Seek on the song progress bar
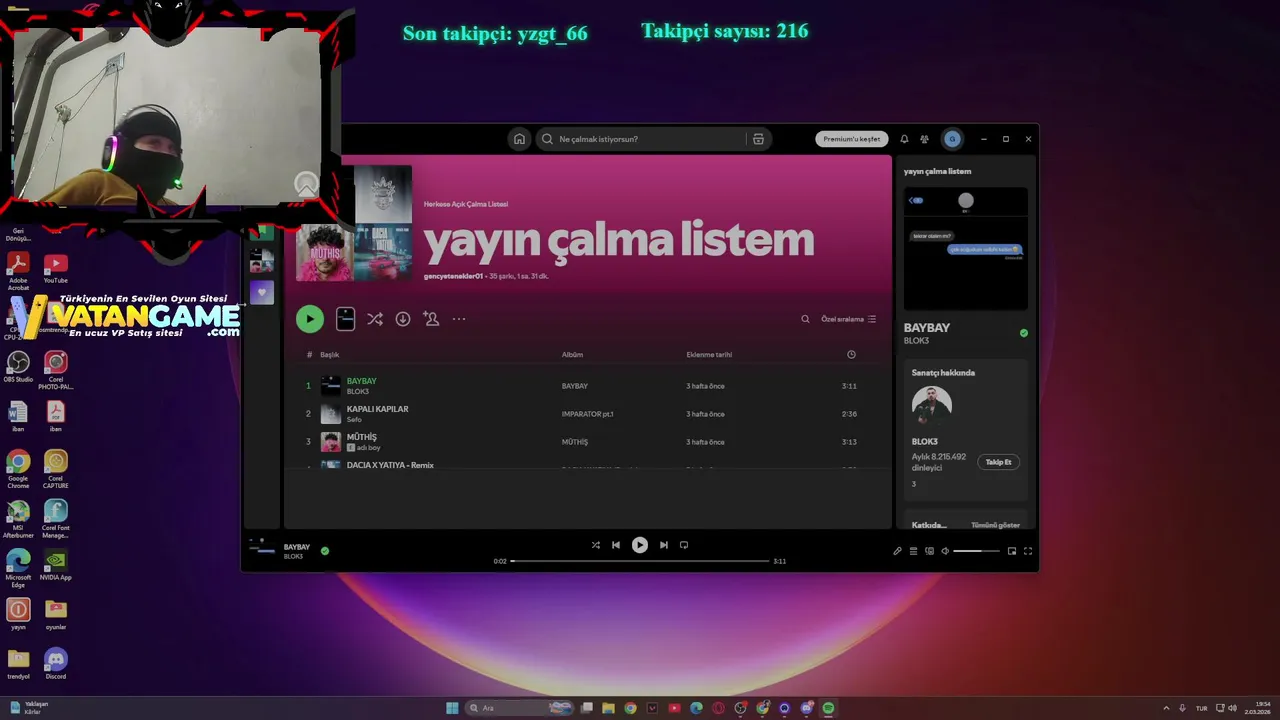The height and width of the screenshot is (720, 1280). 640,561
